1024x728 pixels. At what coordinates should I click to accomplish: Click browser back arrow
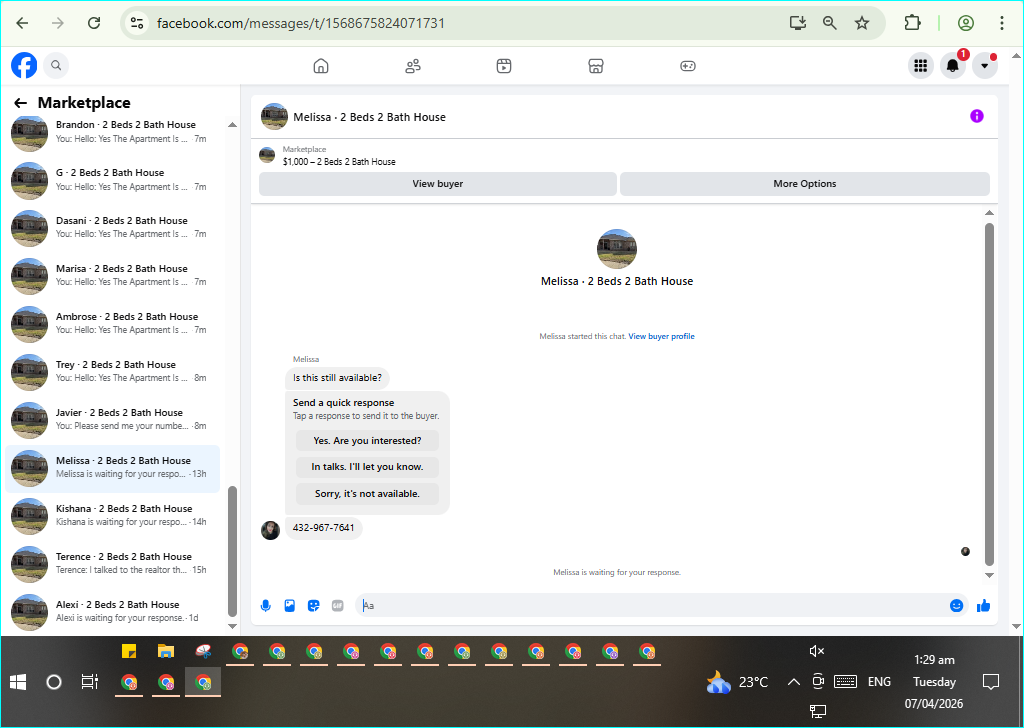pos(22,23)
